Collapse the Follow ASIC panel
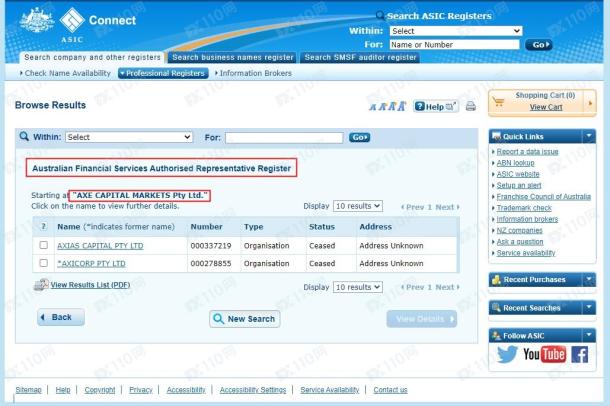This screenshot has height=406, width=610. click(589, 335)
